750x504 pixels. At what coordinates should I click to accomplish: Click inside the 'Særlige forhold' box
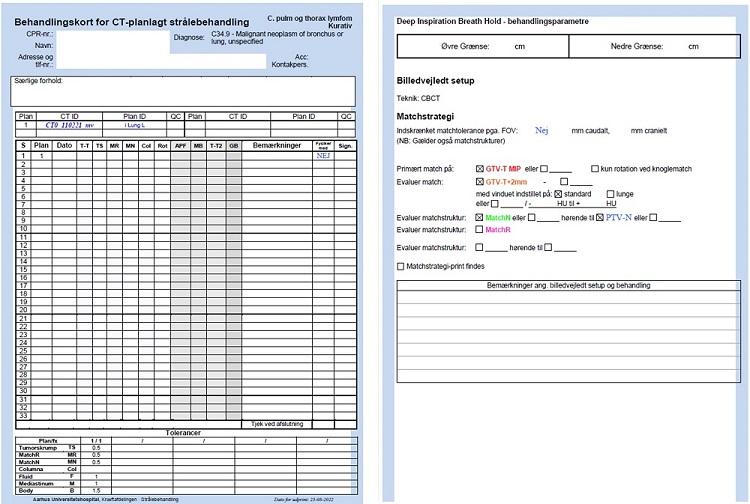pos(183,91)
